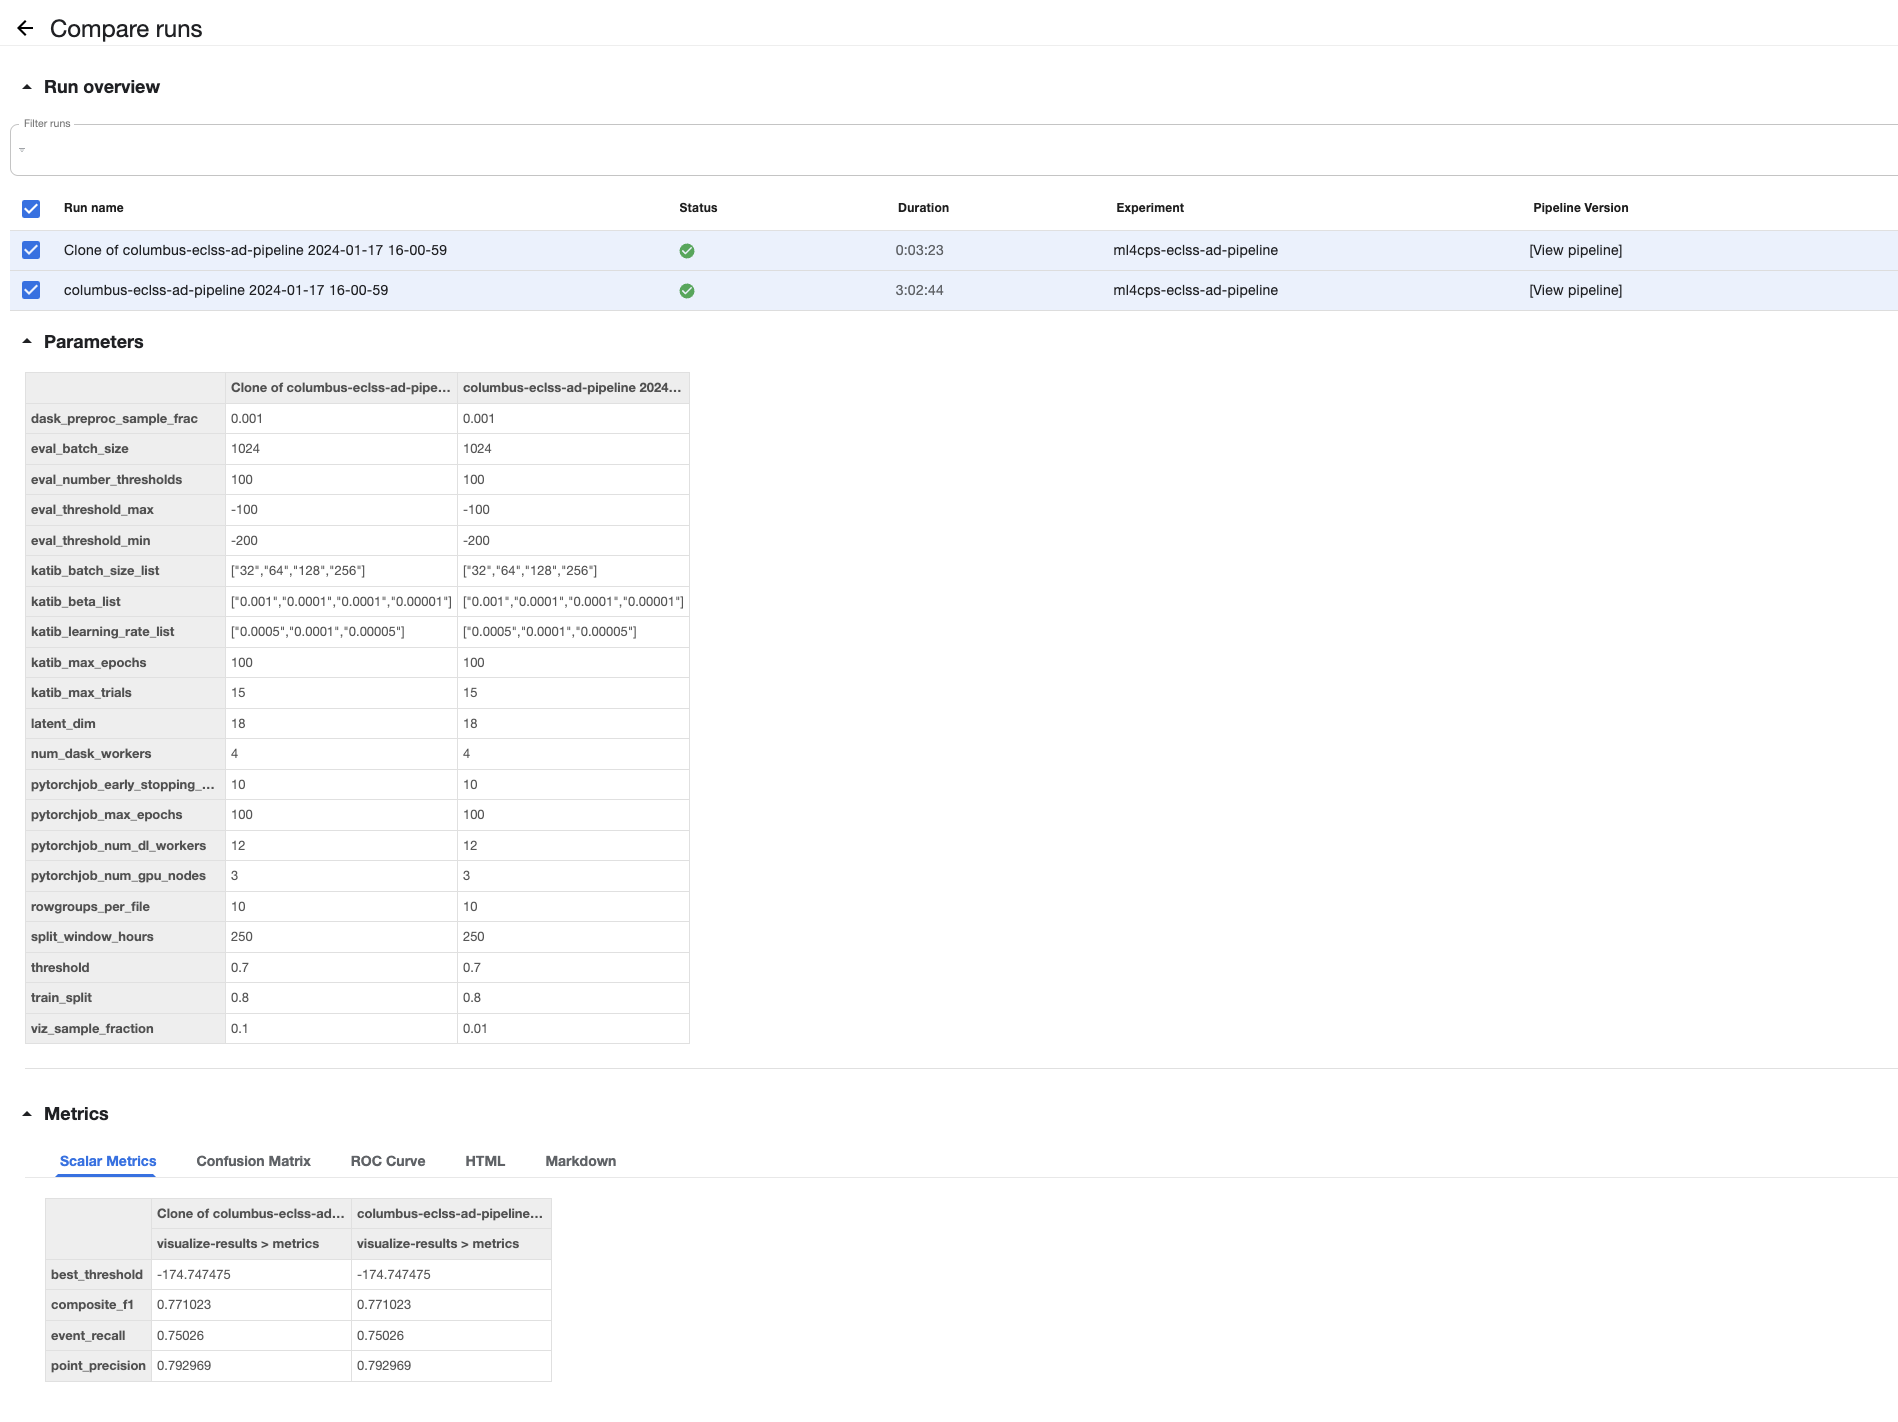
Task: Click the columbus-eclss-ad-pipeline 2024 column header in Parameters
Action: (x=573, y=388)
